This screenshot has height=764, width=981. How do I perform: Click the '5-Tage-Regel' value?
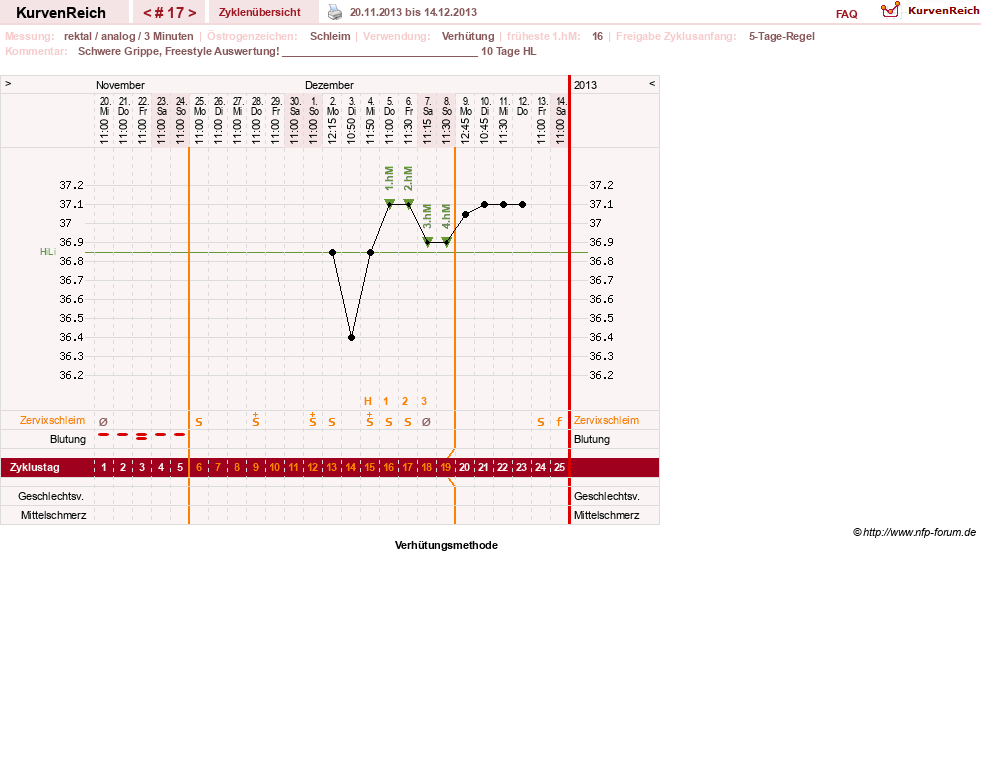pos(781,36)
